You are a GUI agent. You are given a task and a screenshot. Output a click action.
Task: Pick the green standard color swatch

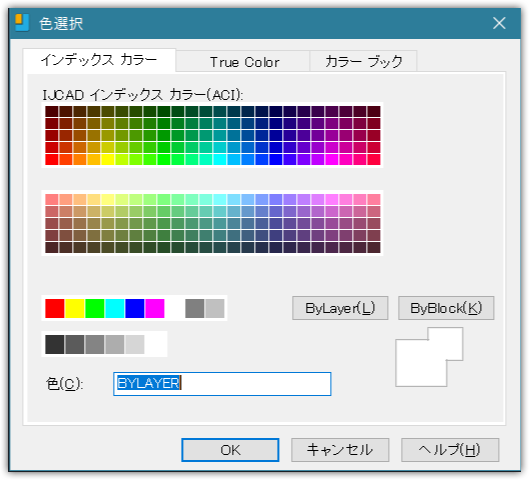coord(95,308)
